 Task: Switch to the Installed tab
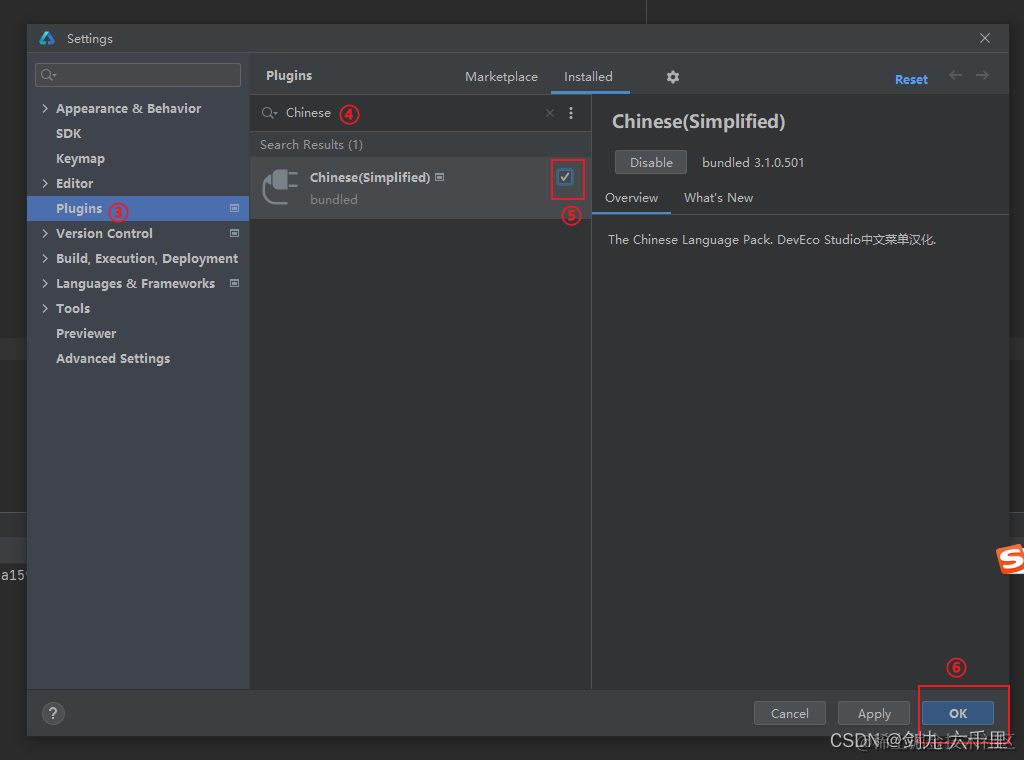tap(588, 77)
